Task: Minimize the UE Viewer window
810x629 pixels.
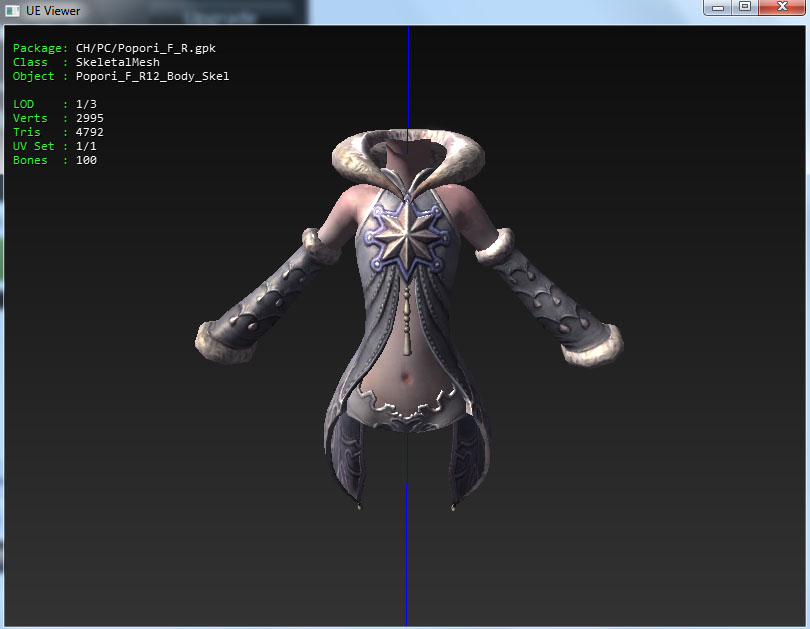Action: point(718,8)
